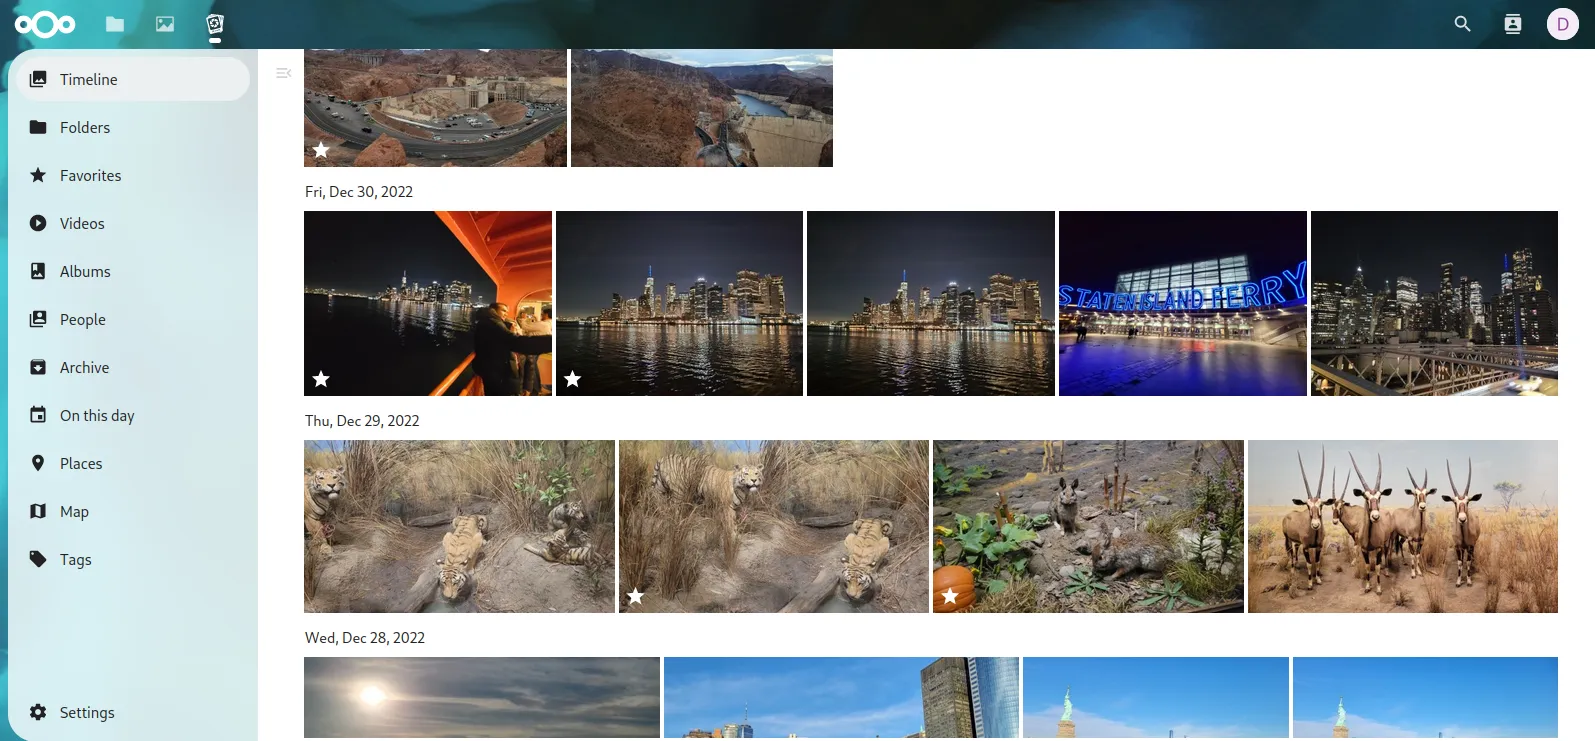This screenshot has width=1595, height=741.
Task: Click the Fri, Dec 30, 2022 date heading
Action: click(x=359, y=192)
